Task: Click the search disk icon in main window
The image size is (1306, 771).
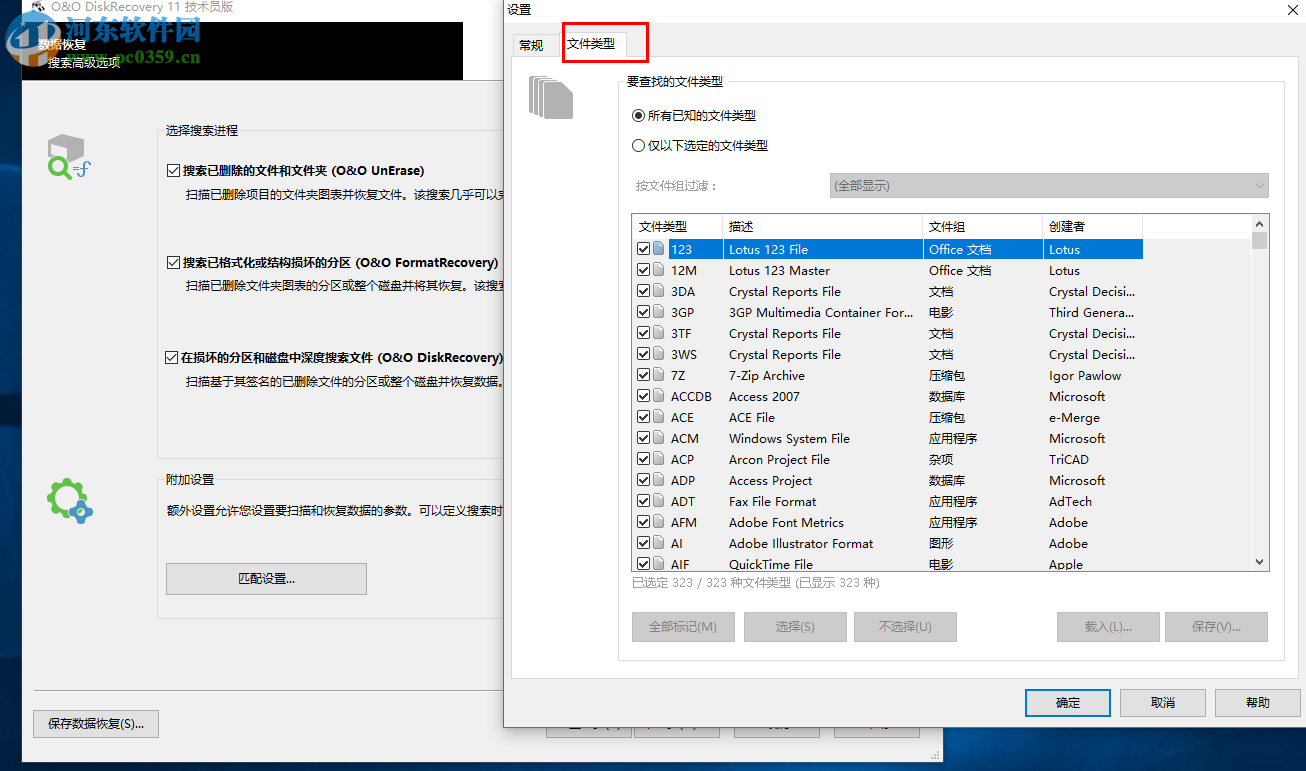Action: [x=68, y=158]
